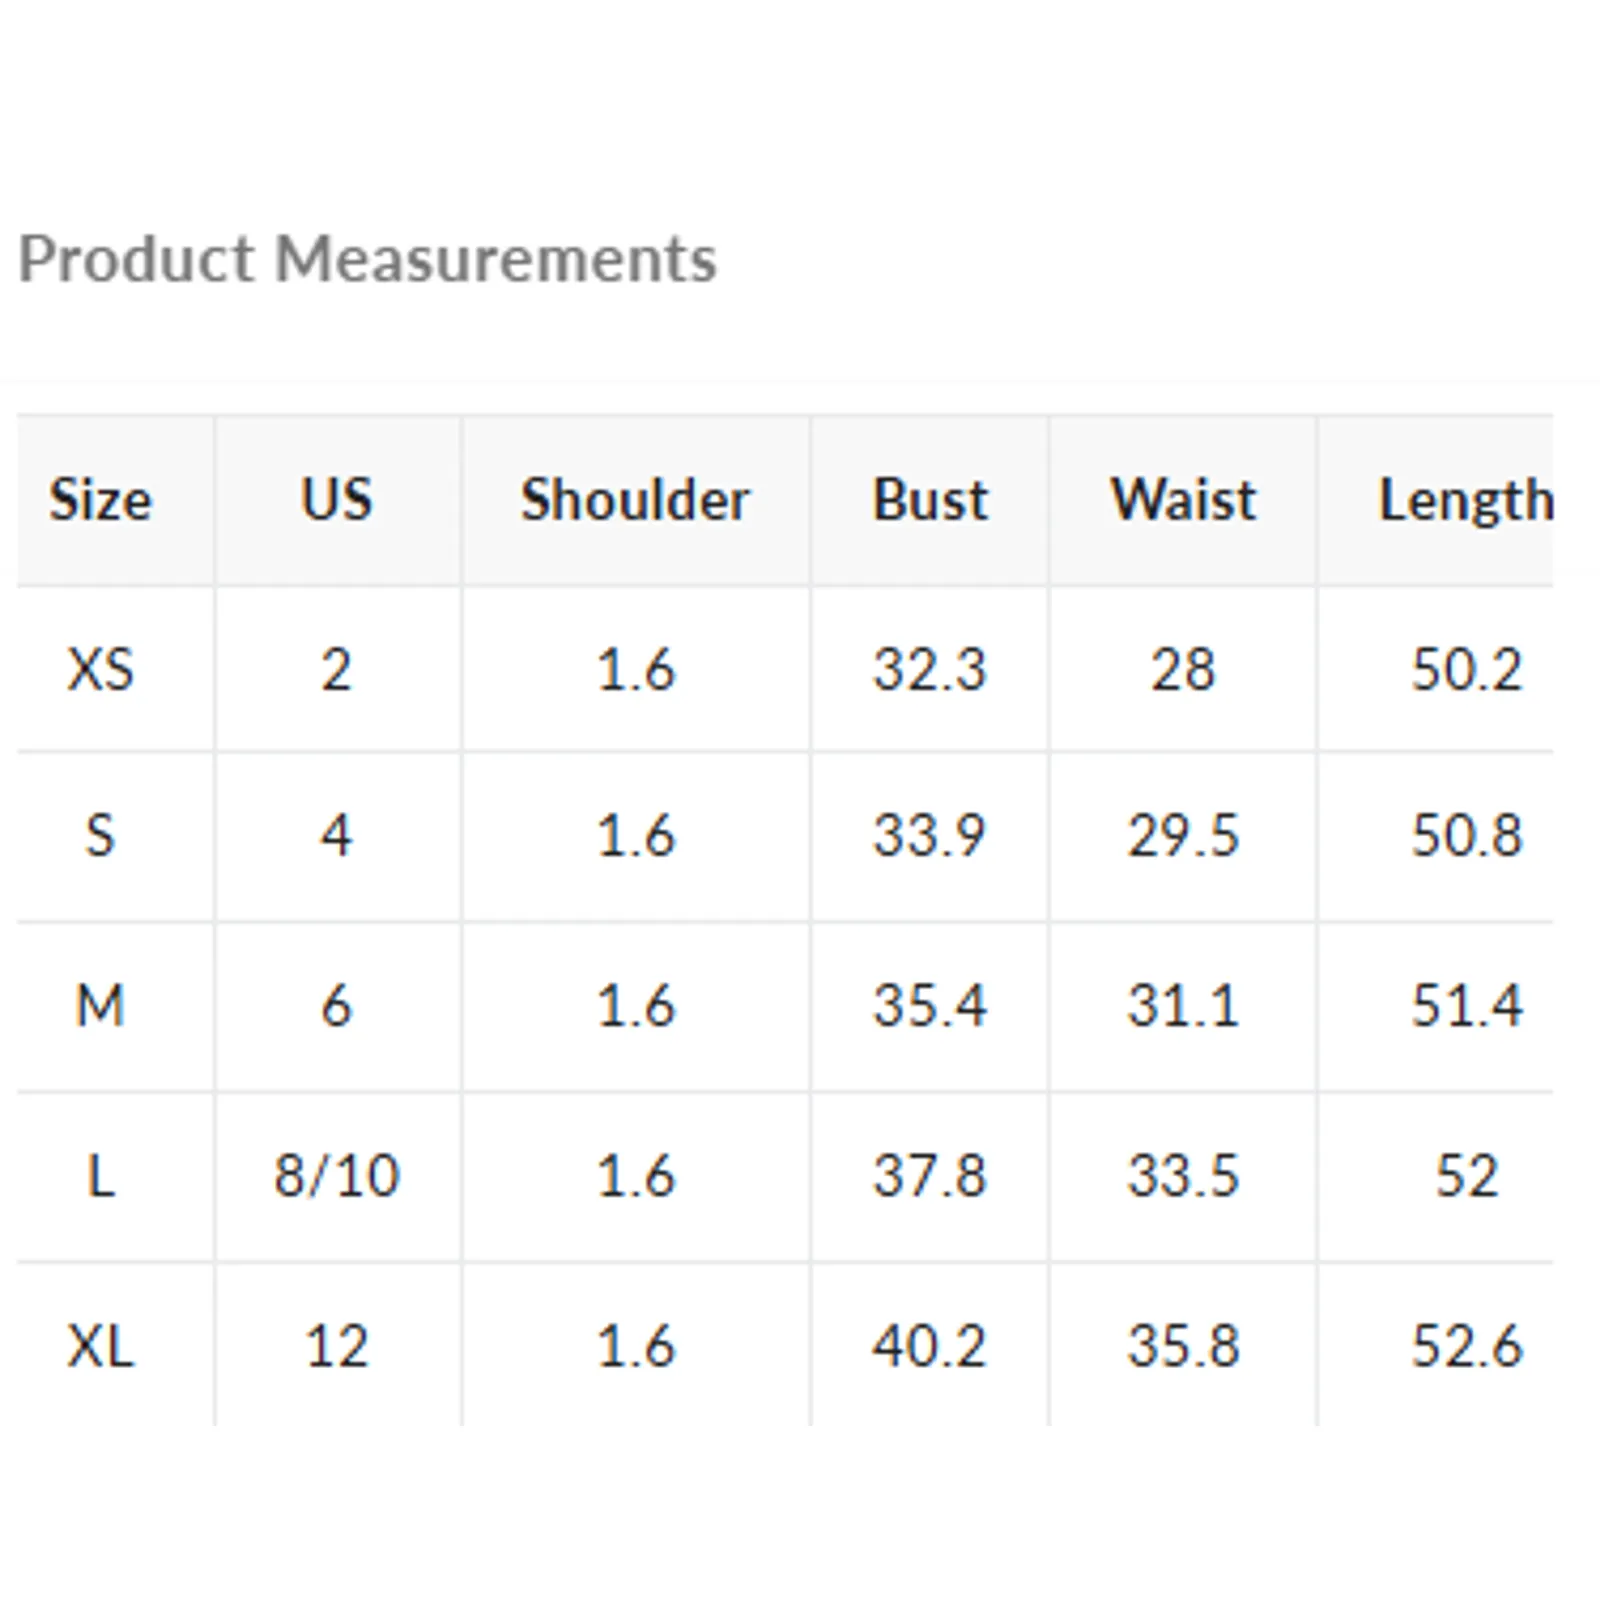This screenshot has height=1600, width=1600.
Task: Select the Shoulder column header
Action: (x=635, y=500)
